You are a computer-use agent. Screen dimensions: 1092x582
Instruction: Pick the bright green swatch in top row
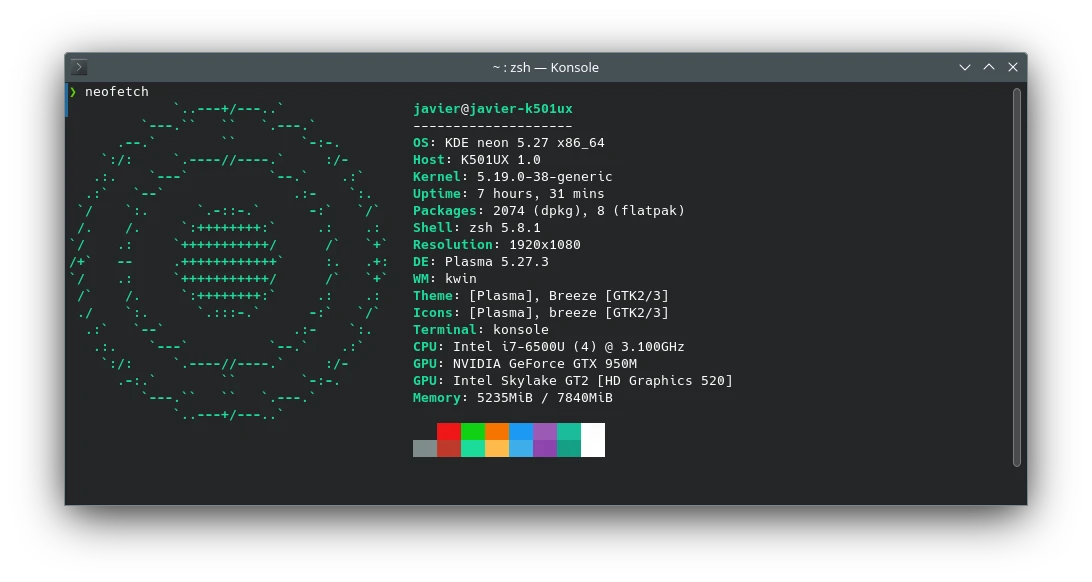(473, 431)
